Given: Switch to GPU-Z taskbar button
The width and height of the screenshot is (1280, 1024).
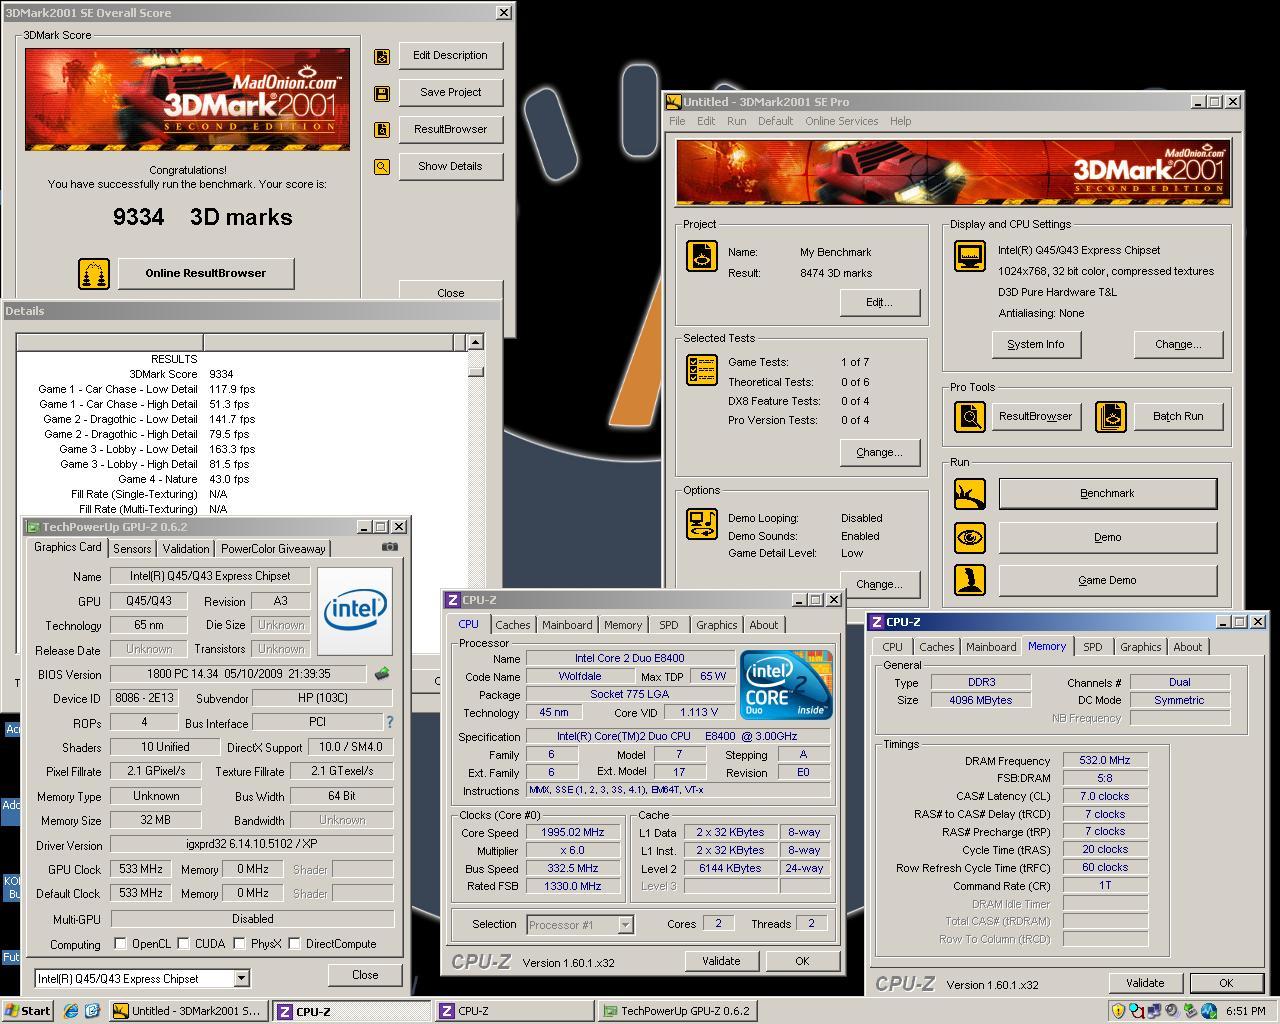Looking at the screenshot, I should click(677, 1011).
